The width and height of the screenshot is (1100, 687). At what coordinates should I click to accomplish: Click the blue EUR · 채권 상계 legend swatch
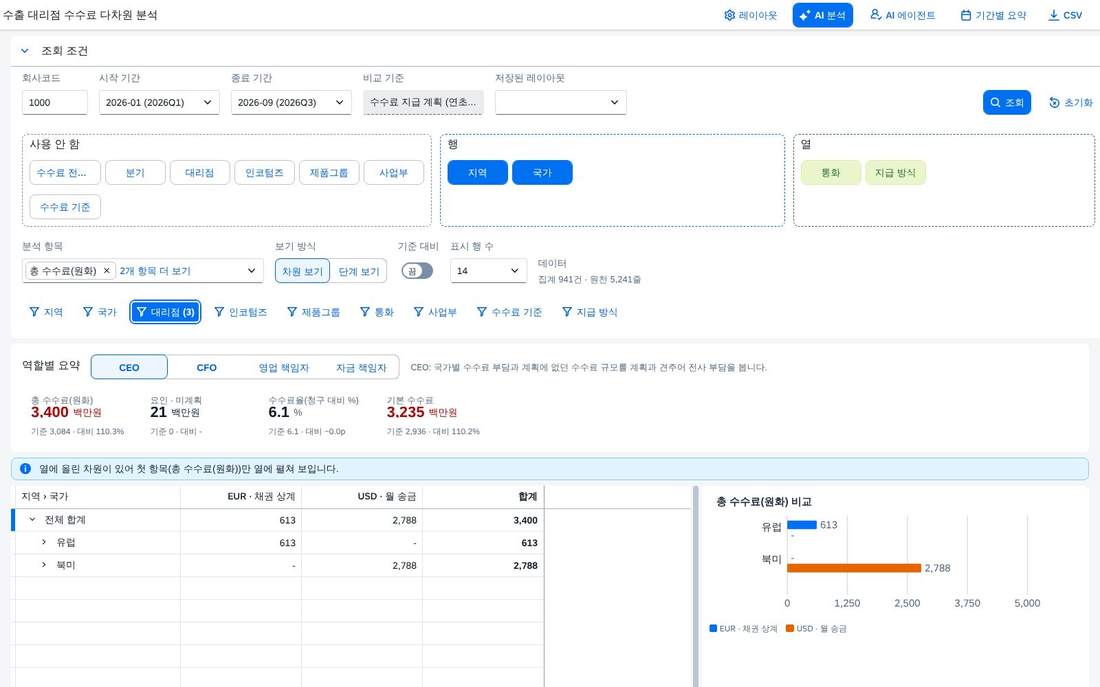pos(713,629)
